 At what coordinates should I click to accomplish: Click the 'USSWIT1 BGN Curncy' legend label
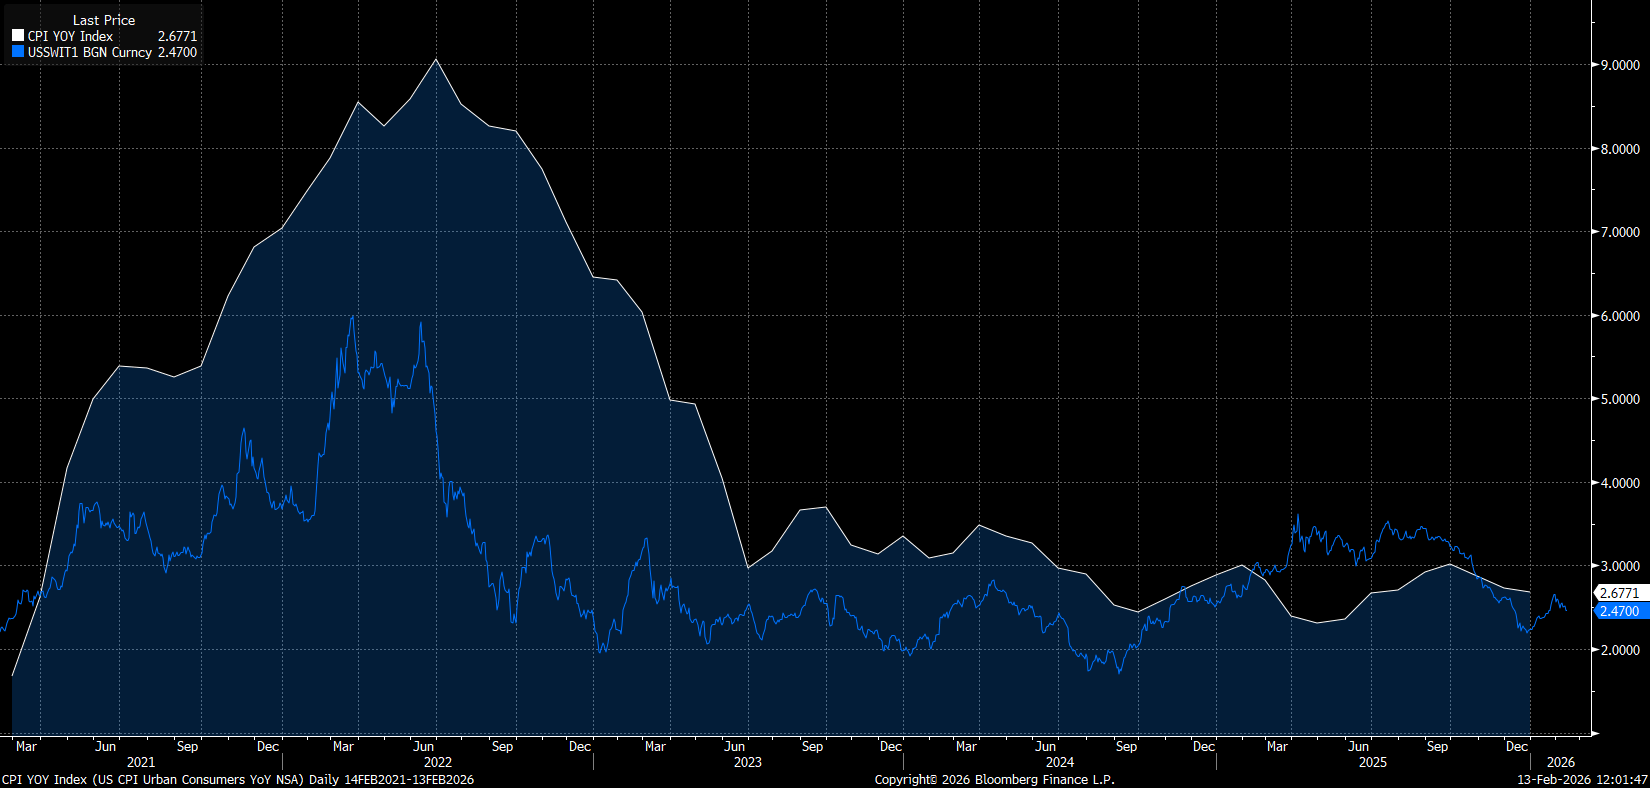point(90,52)
